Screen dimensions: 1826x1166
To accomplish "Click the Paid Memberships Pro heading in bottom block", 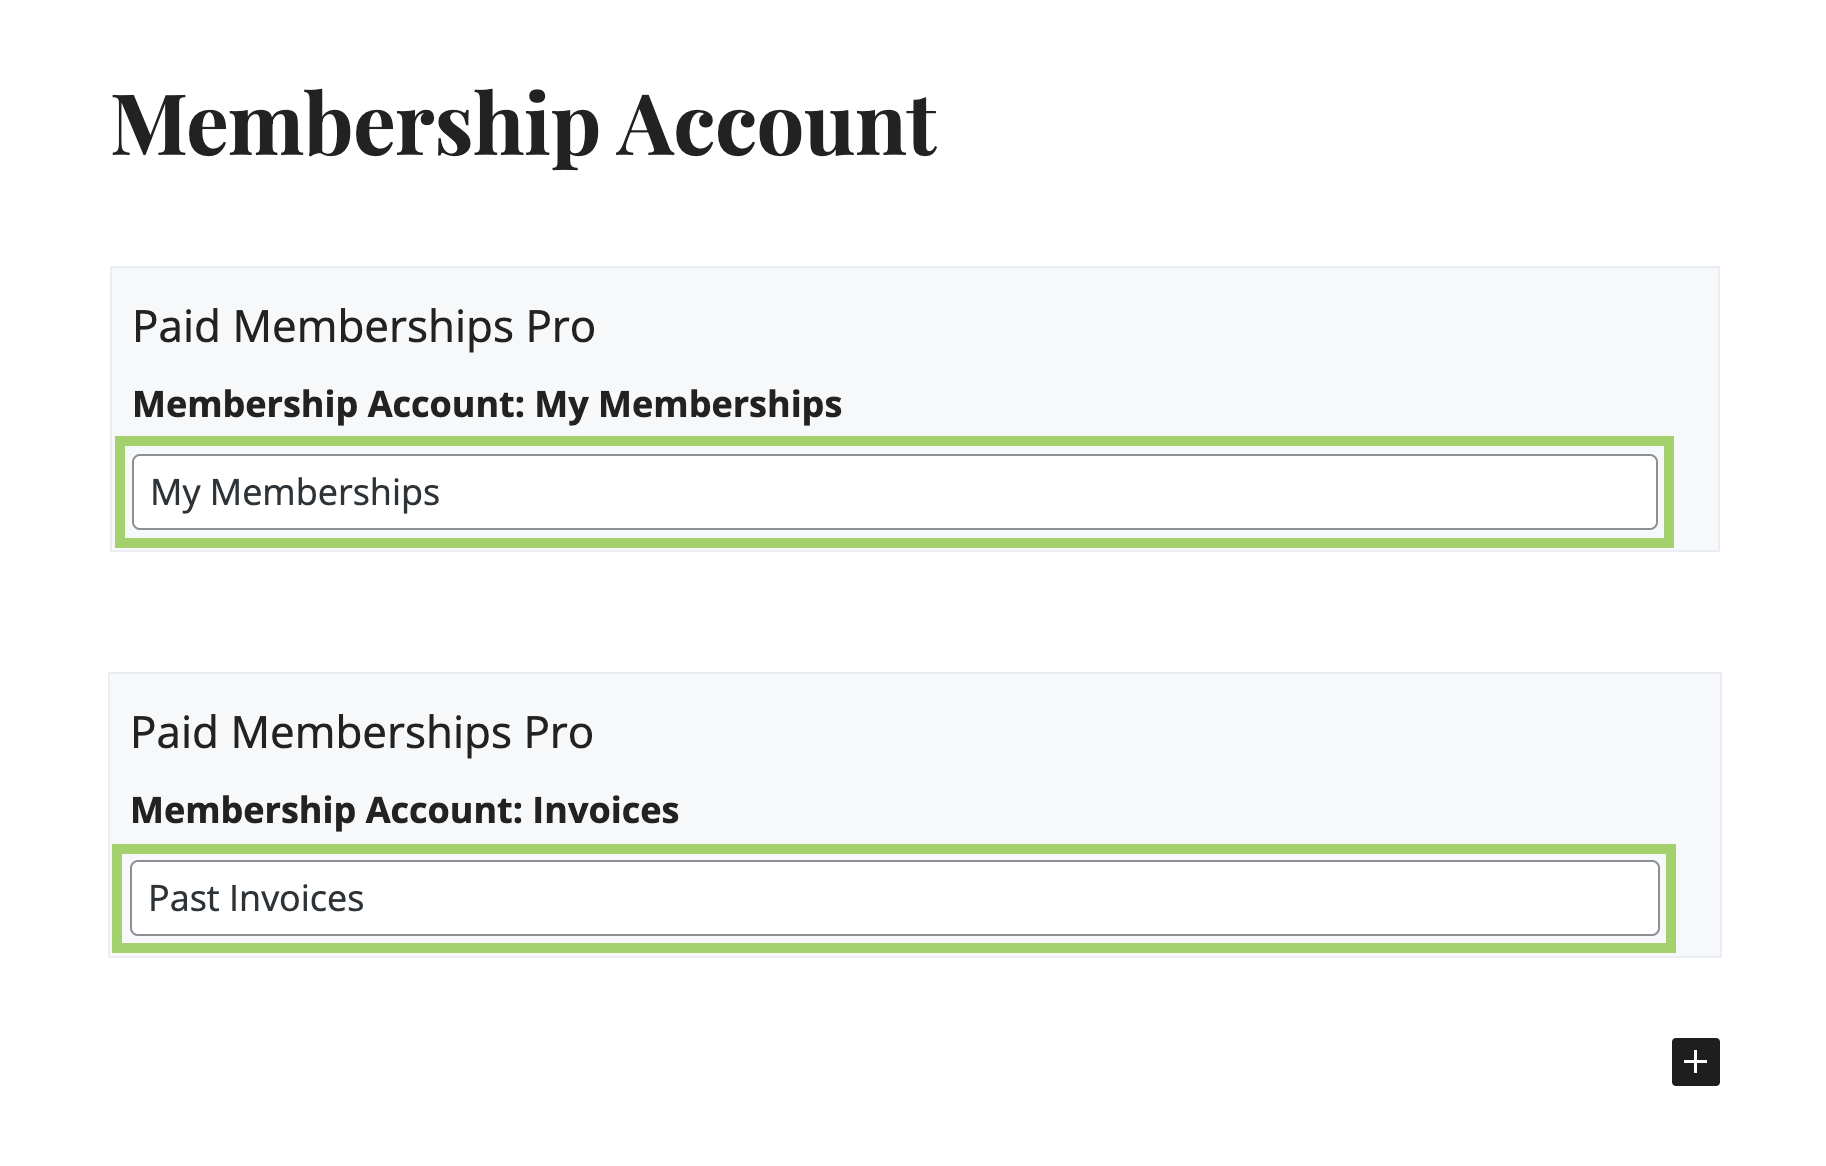I will coord(363,731).
